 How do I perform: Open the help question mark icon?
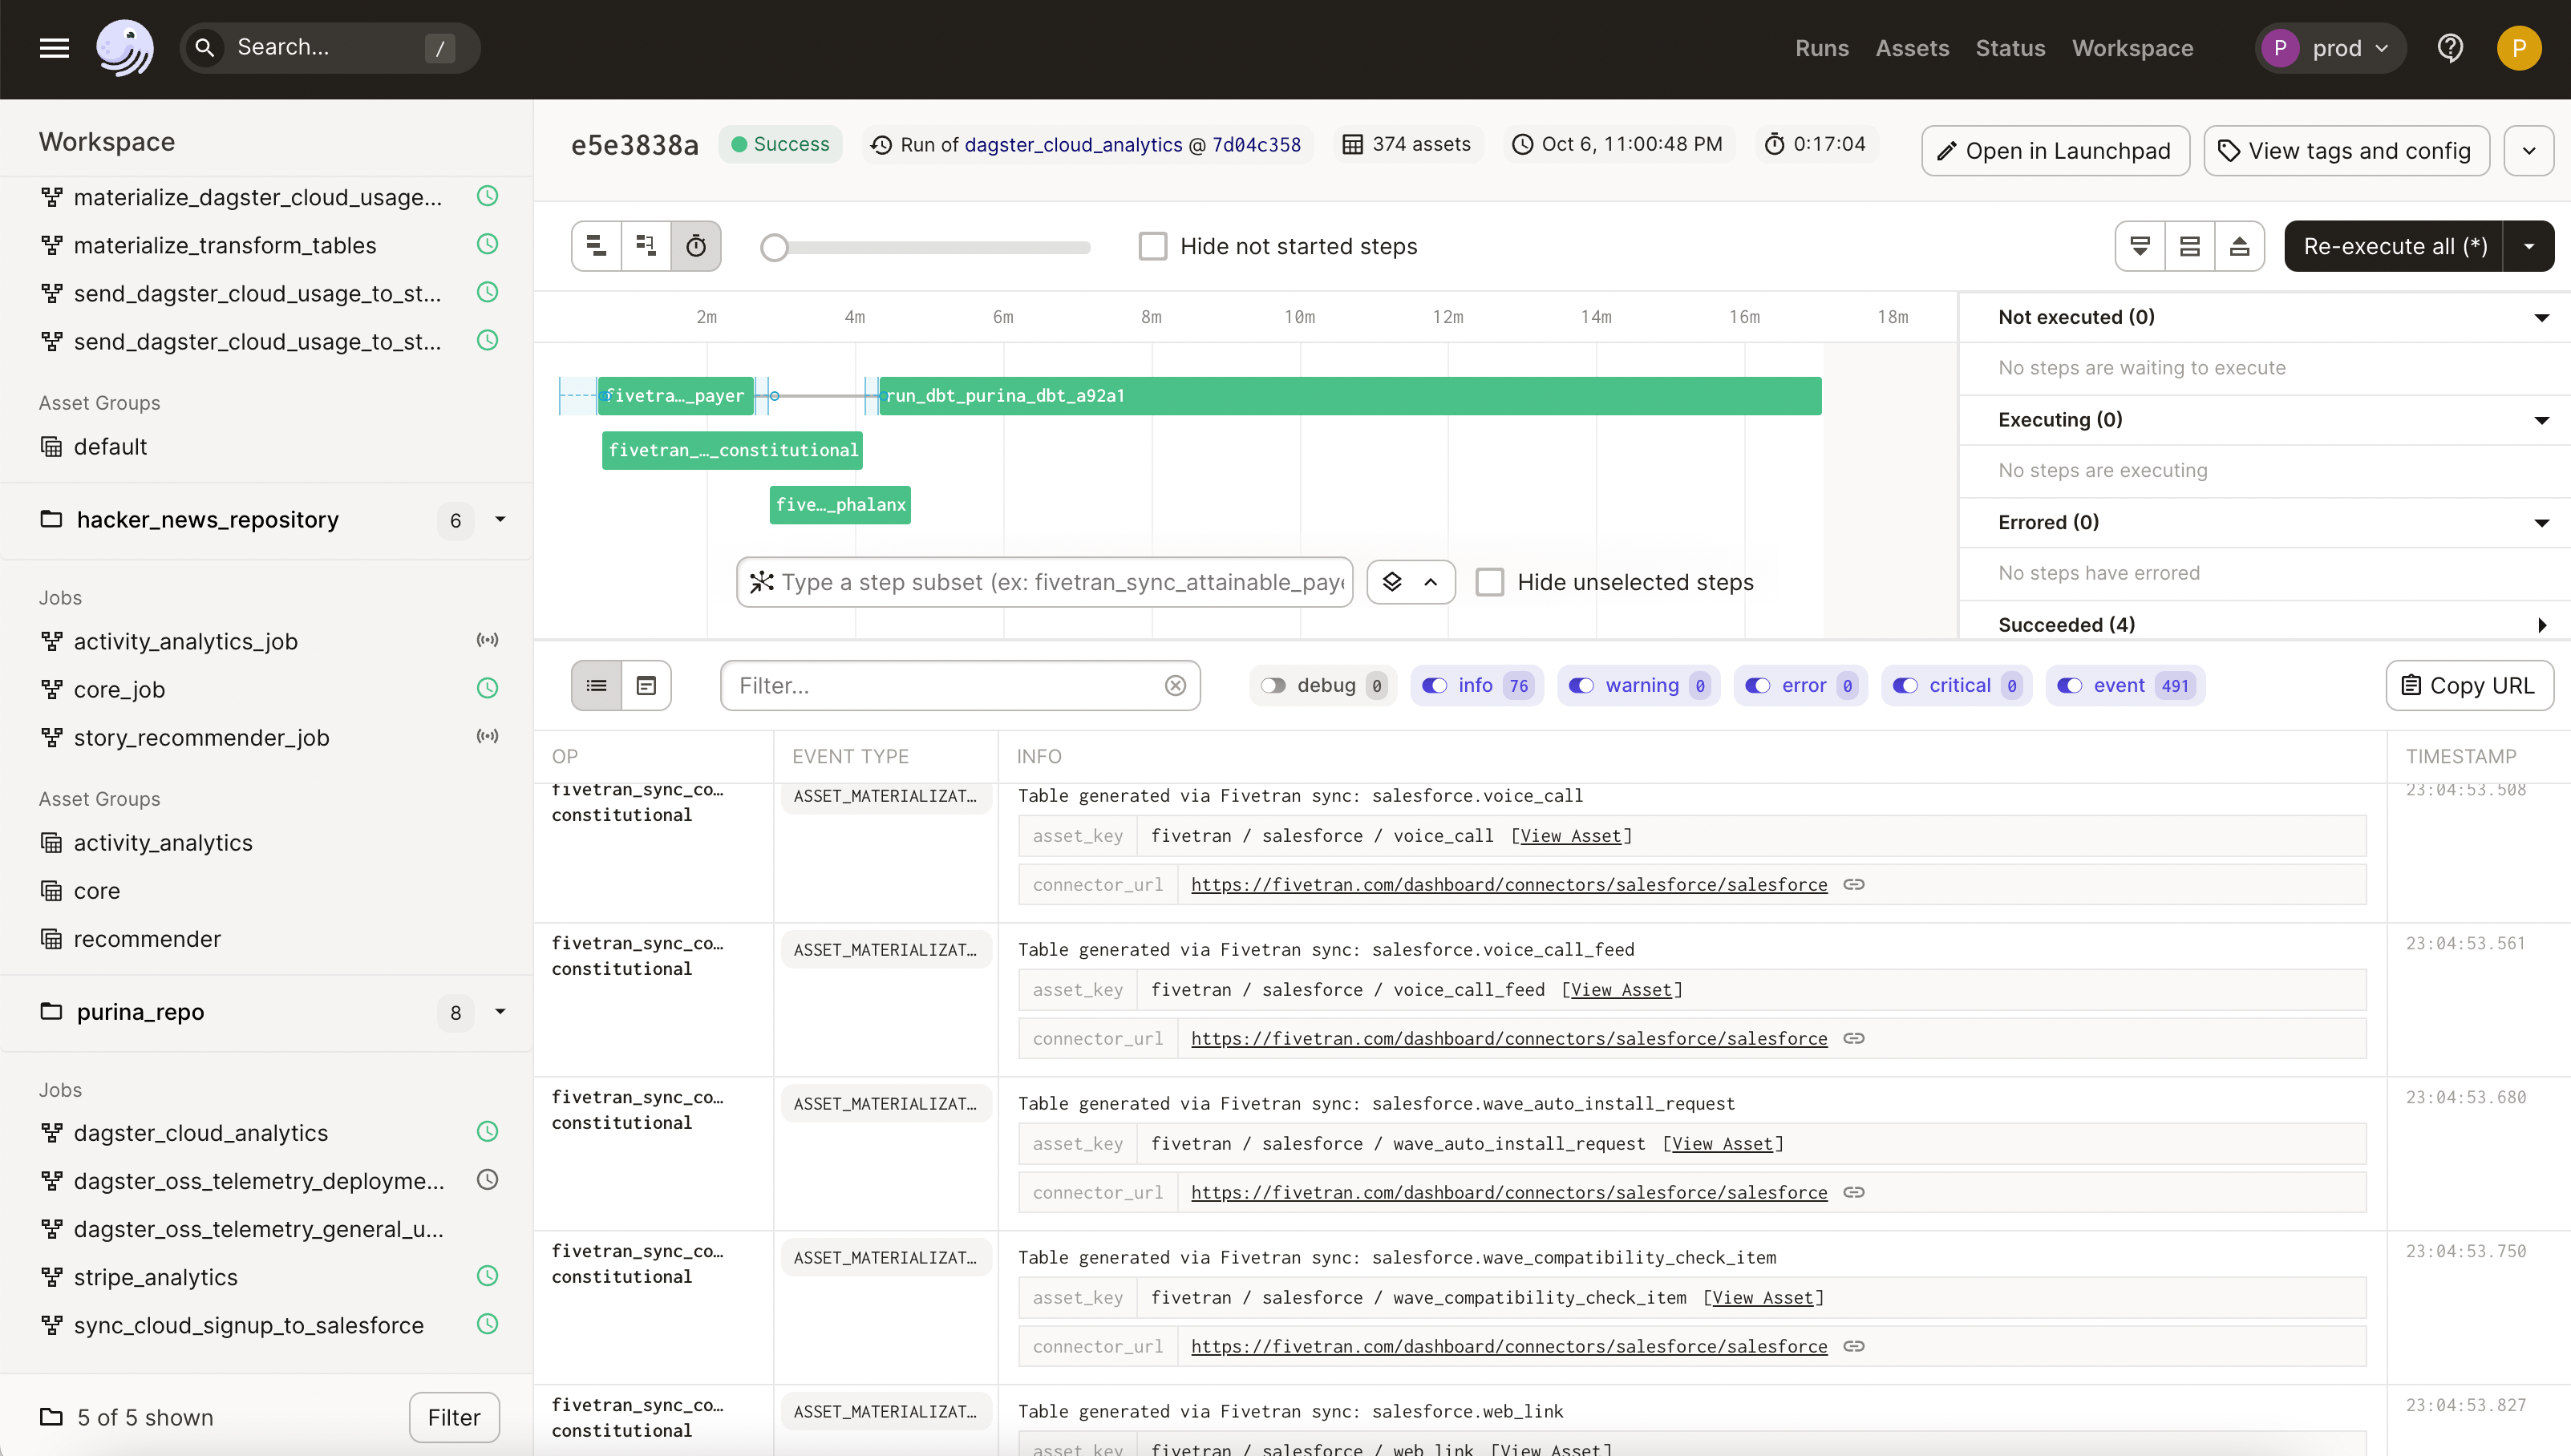tap(2450, 48)
